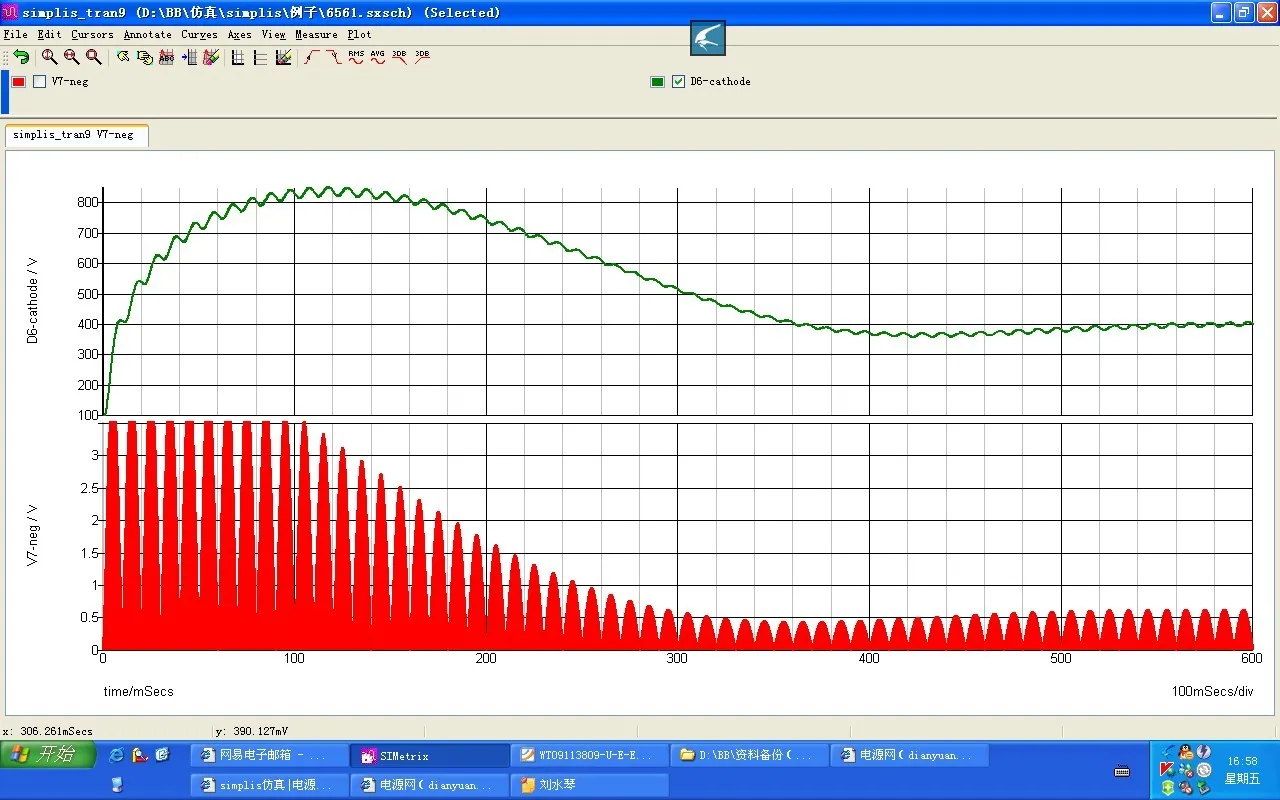Switch to SIMetrix taskbar button
The image size is (1280, 800).
[x=430, y=756]
